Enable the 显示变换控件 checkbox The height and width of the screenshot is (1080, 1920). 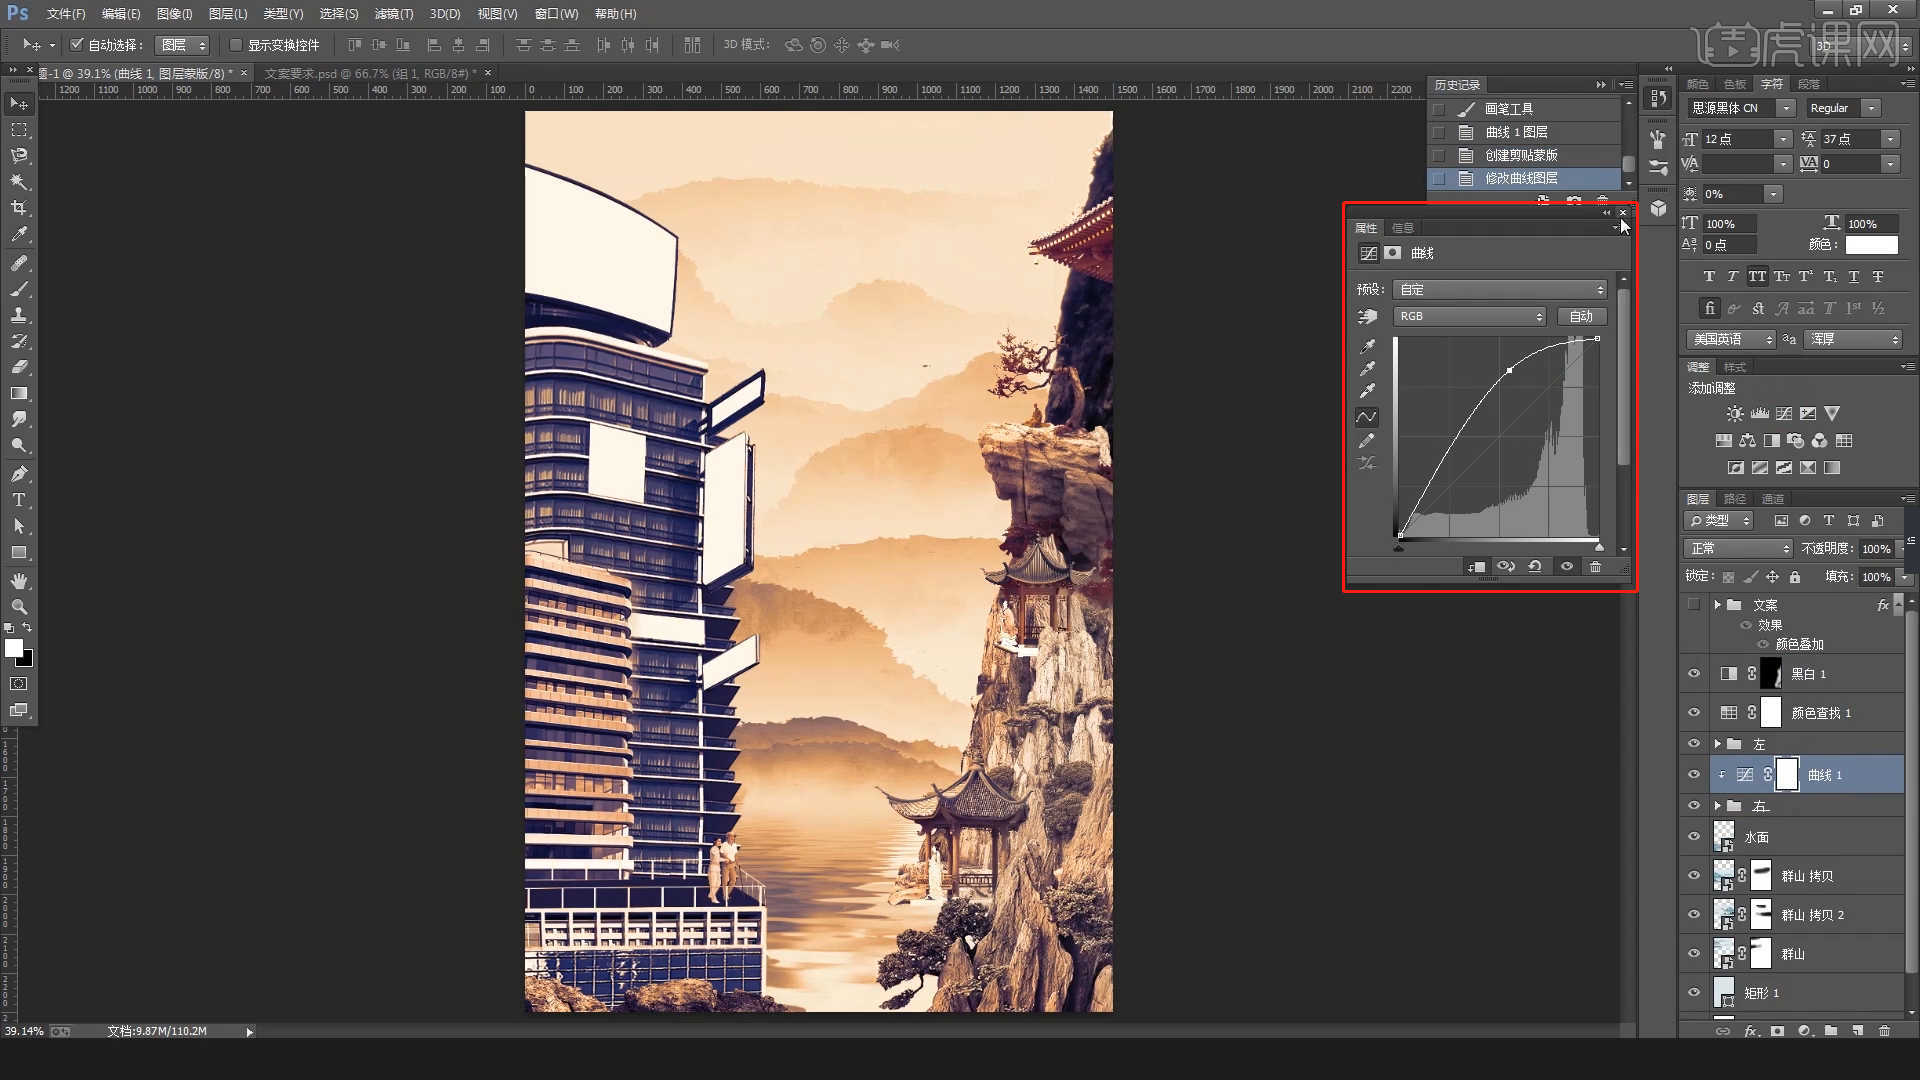click(236, 45)
